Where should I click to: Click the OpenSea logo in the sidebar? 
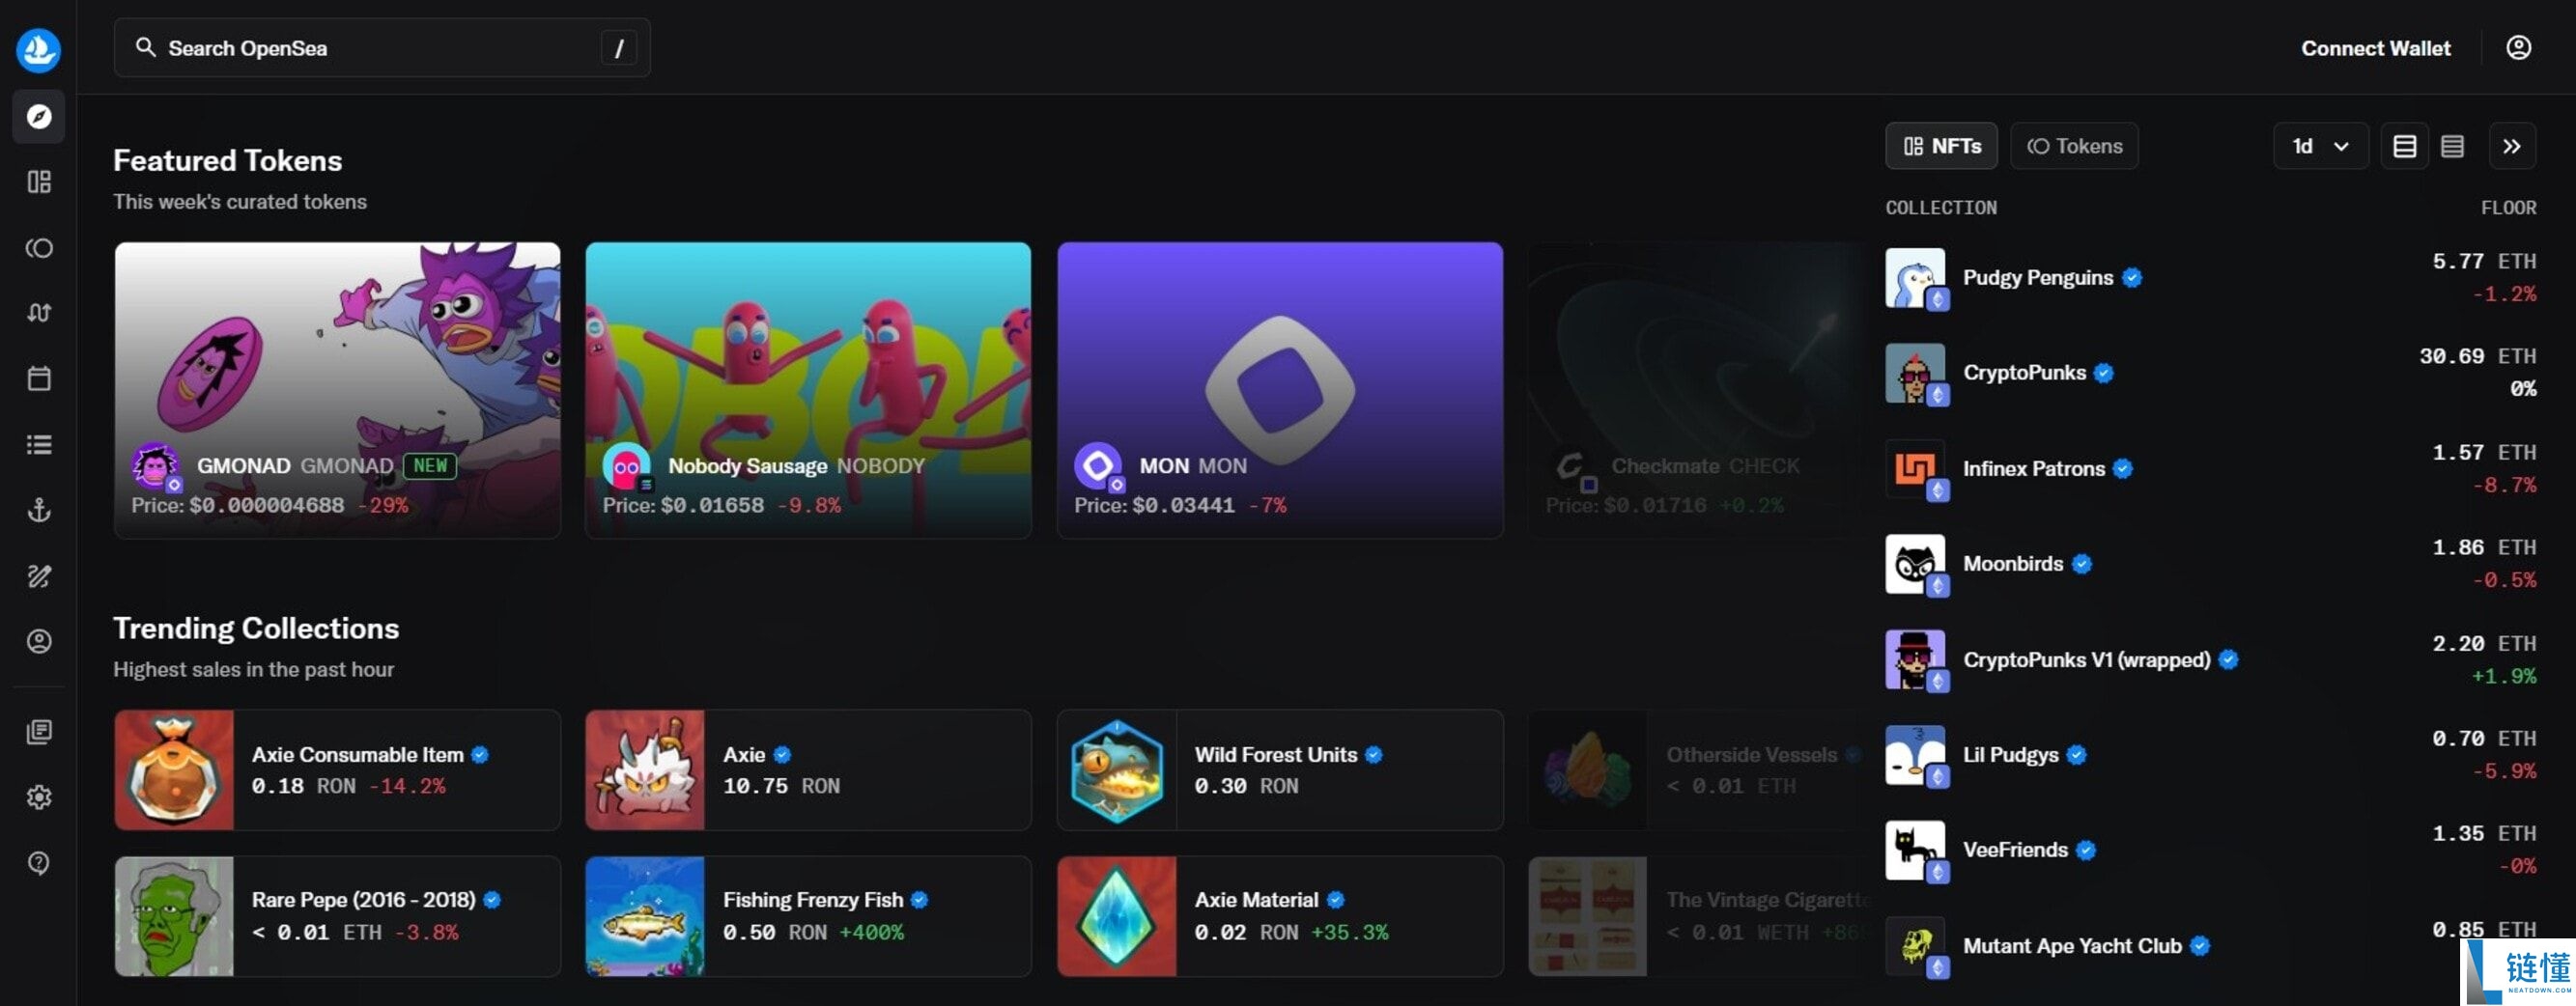(x=38, y=49)
